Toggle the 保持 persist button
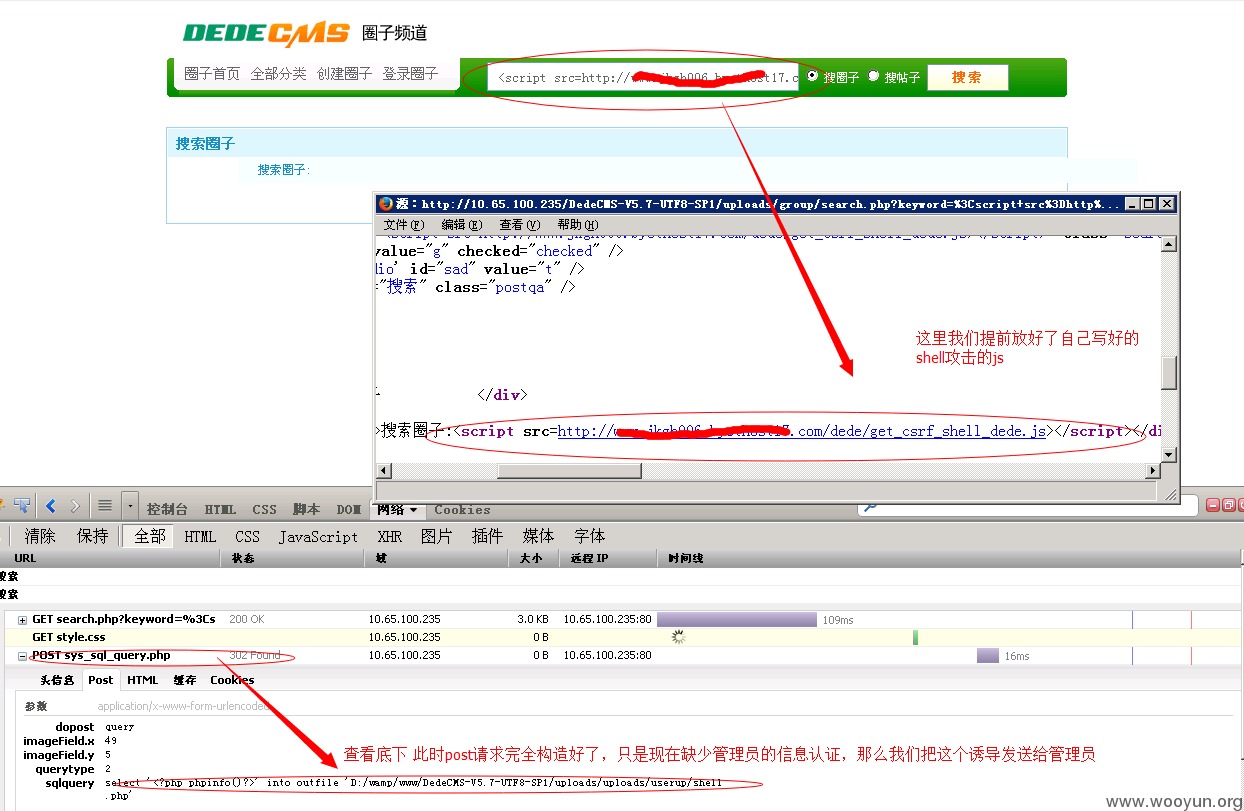The height and width of the screenshot is (811, 1244). coord(93,536)
